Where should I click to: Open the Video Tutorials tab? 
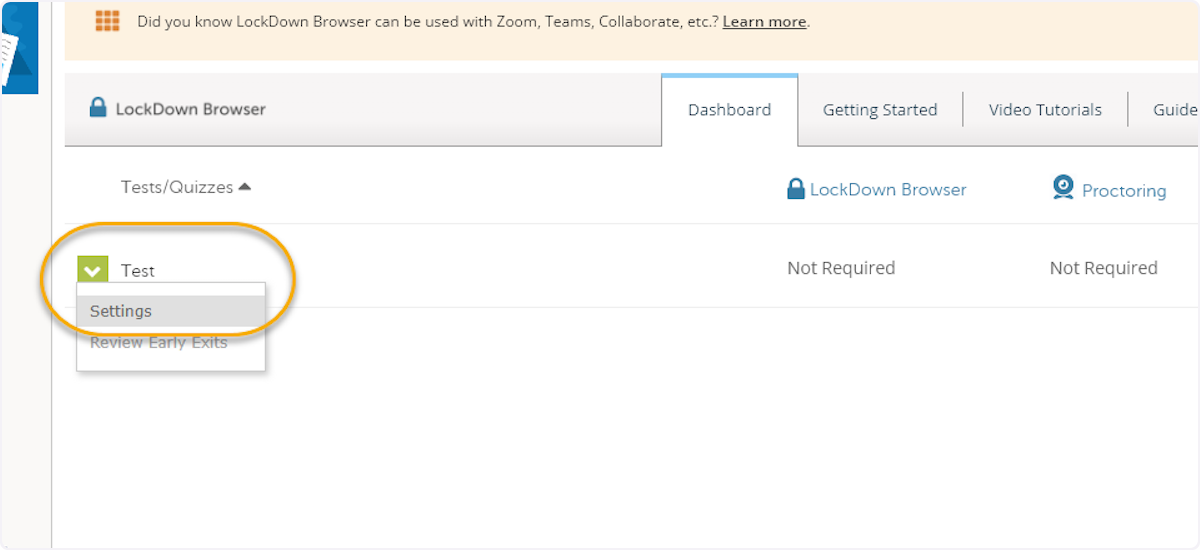coord(1045,110)
